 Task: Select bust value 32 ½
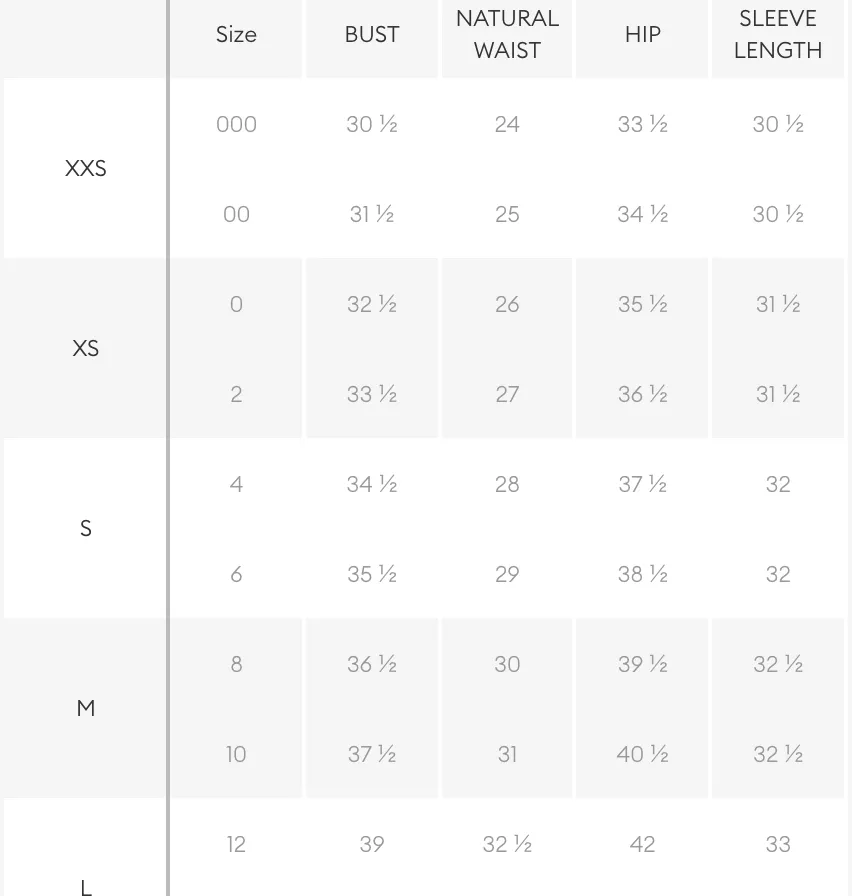[372, 304]
